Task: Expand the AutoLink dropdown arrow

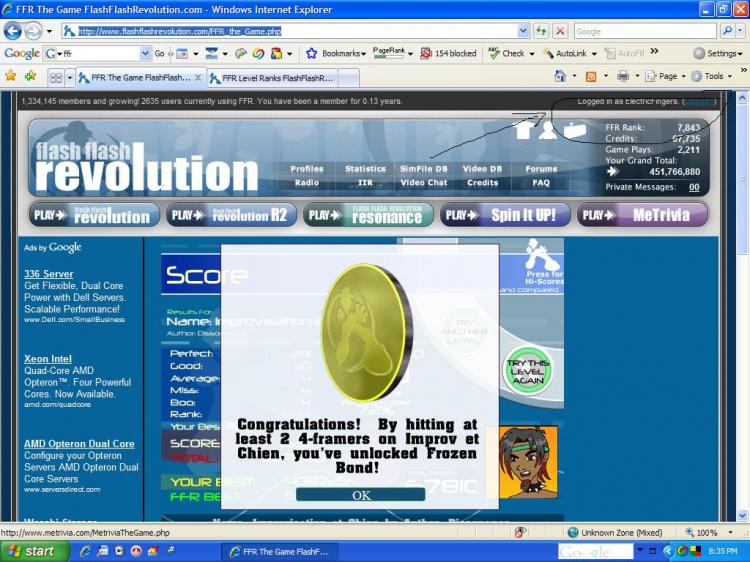Action: [x=594, y=54]
